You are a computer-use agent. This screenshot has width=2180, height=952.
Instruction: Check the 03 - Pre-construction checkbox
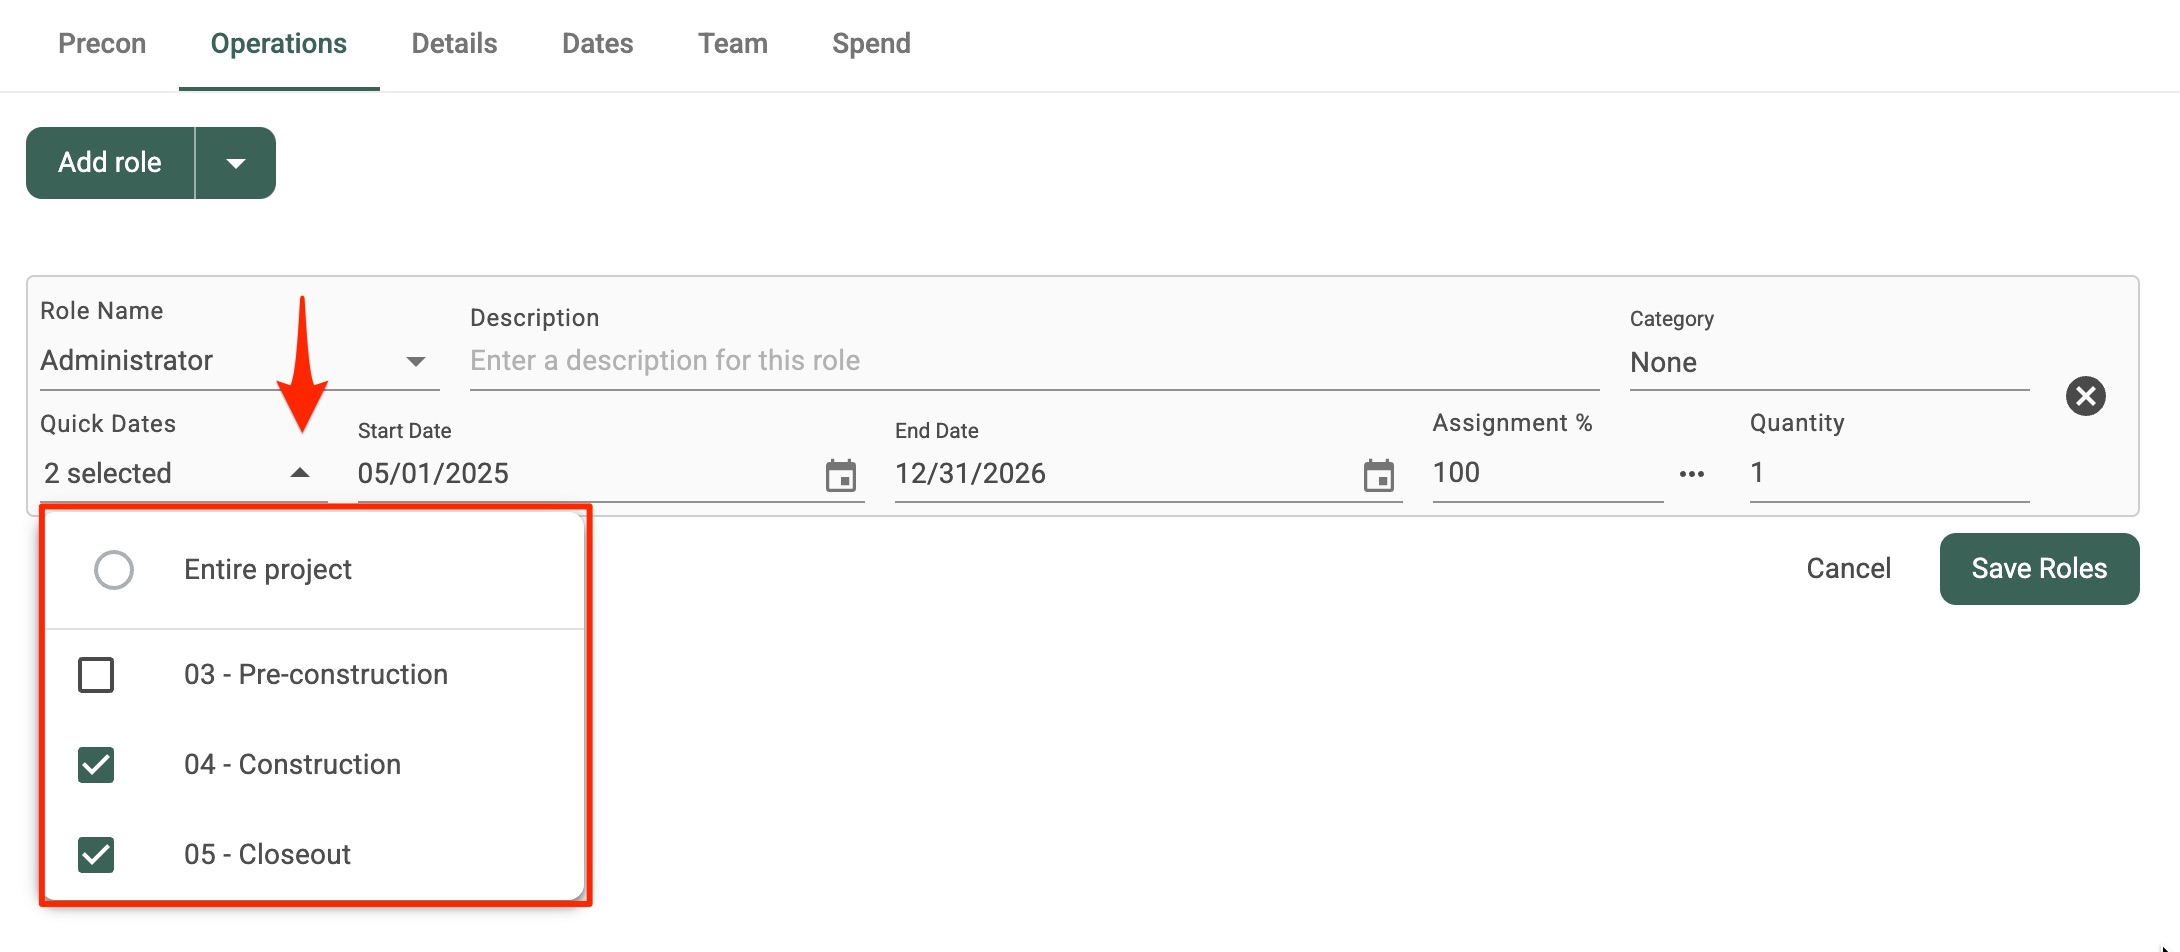[x=96, y=675]
